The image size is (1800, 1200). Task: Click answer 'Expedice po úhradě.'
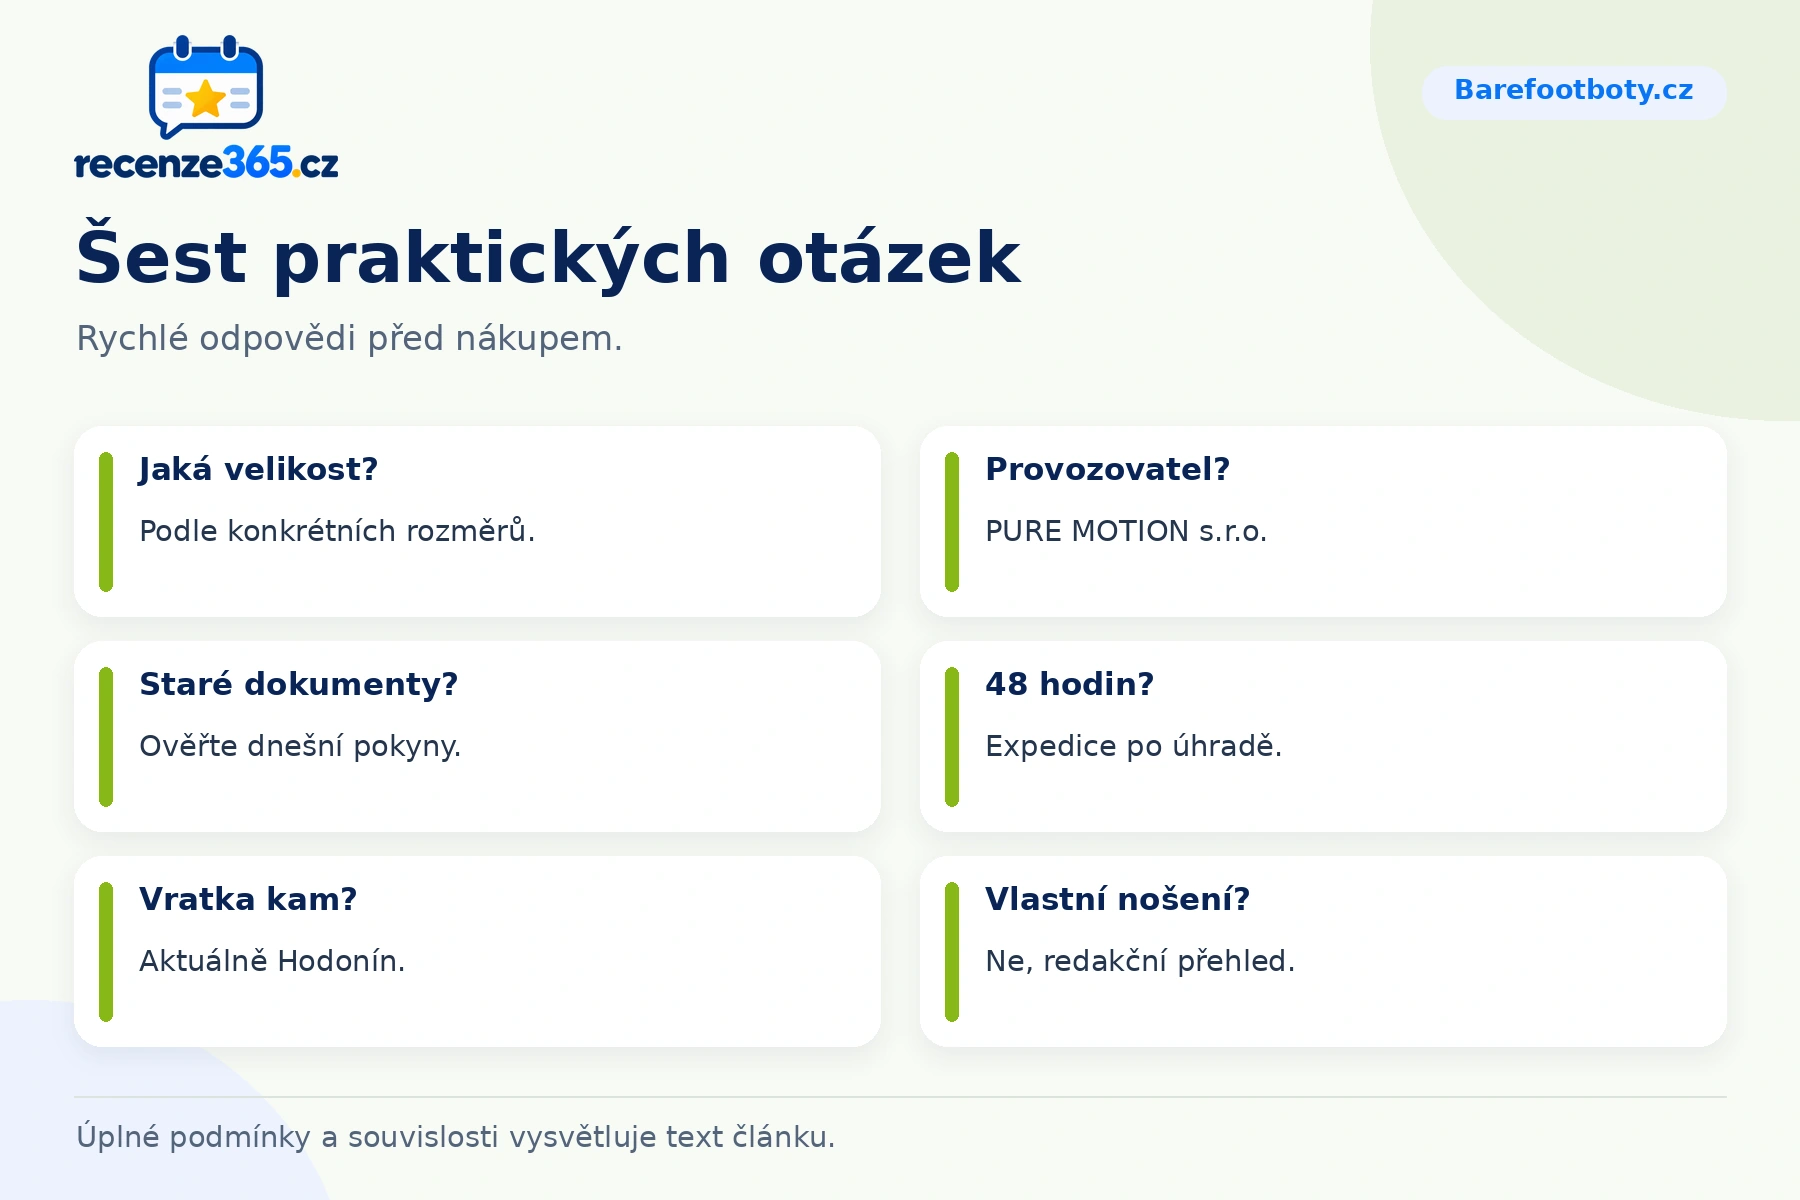[1133, 746]
